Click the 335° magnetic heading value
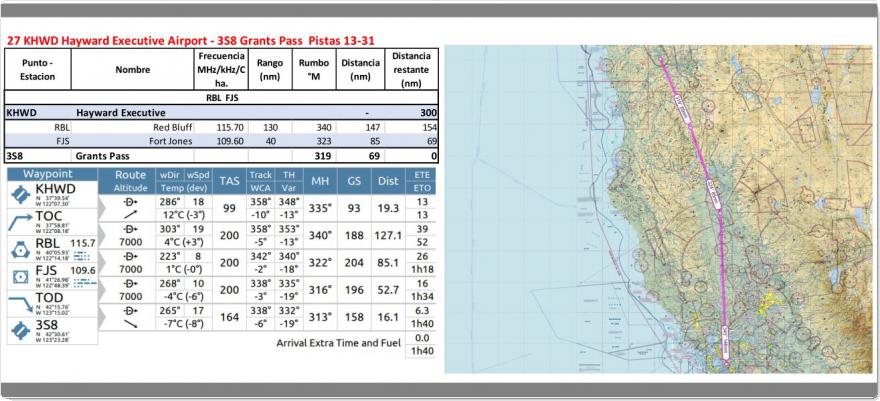 [x=320, y=209]
